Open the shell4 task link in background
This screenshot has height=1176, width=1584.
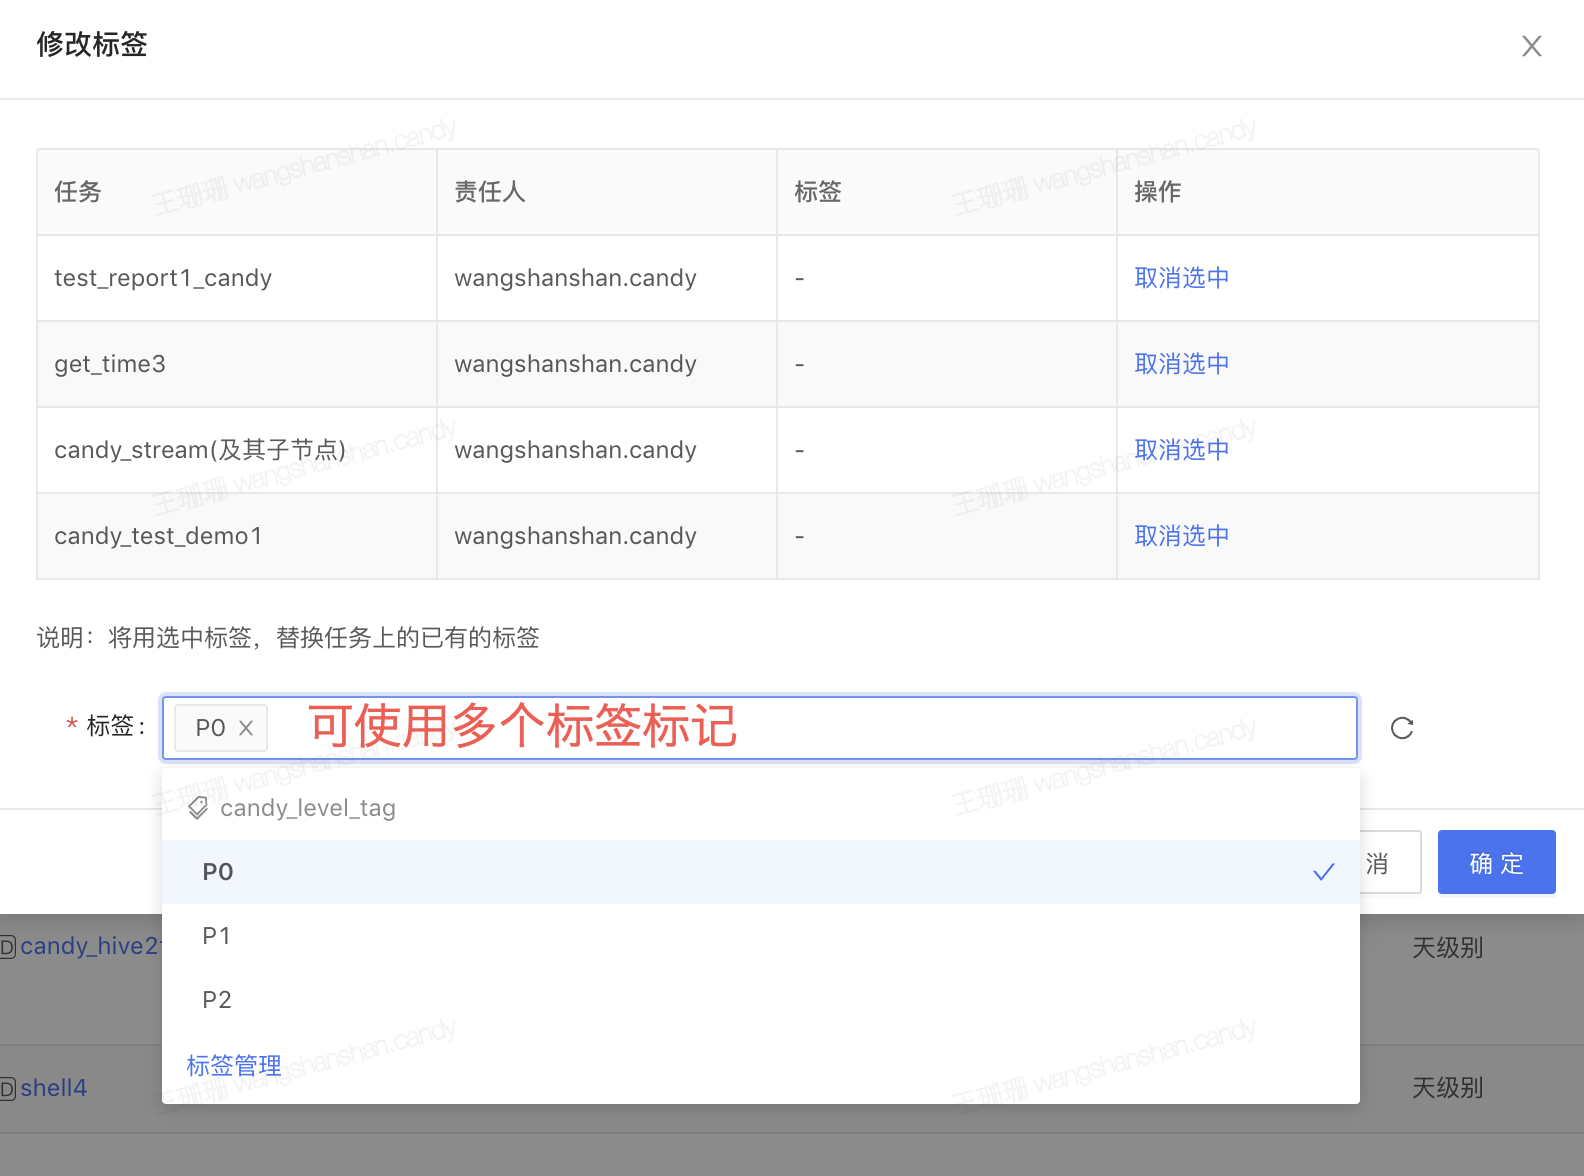[x=53, y=1088]
